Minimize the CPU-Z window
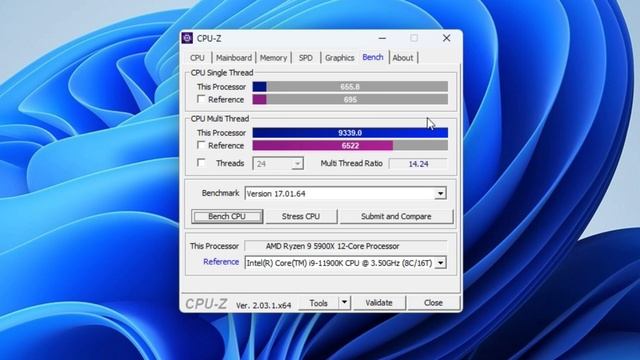 point(382,38)
